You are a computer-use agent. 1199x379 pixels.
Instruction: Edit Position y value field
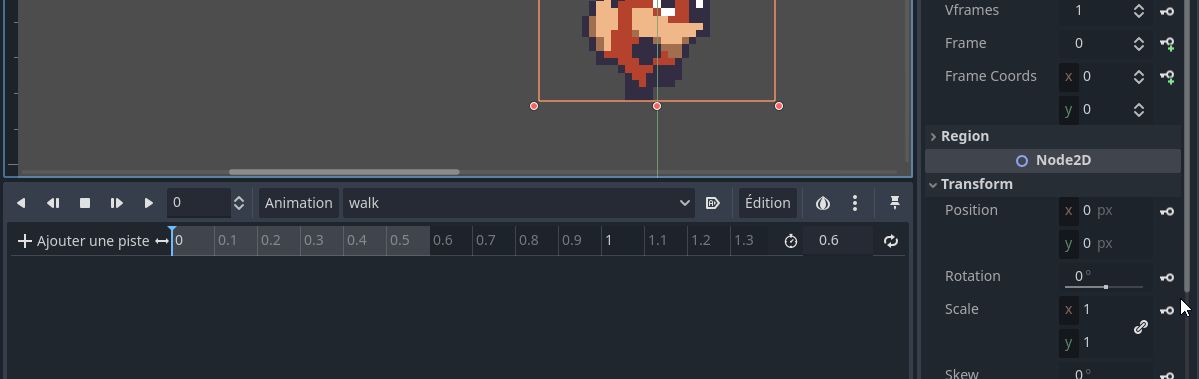[x=1106, y=244]
